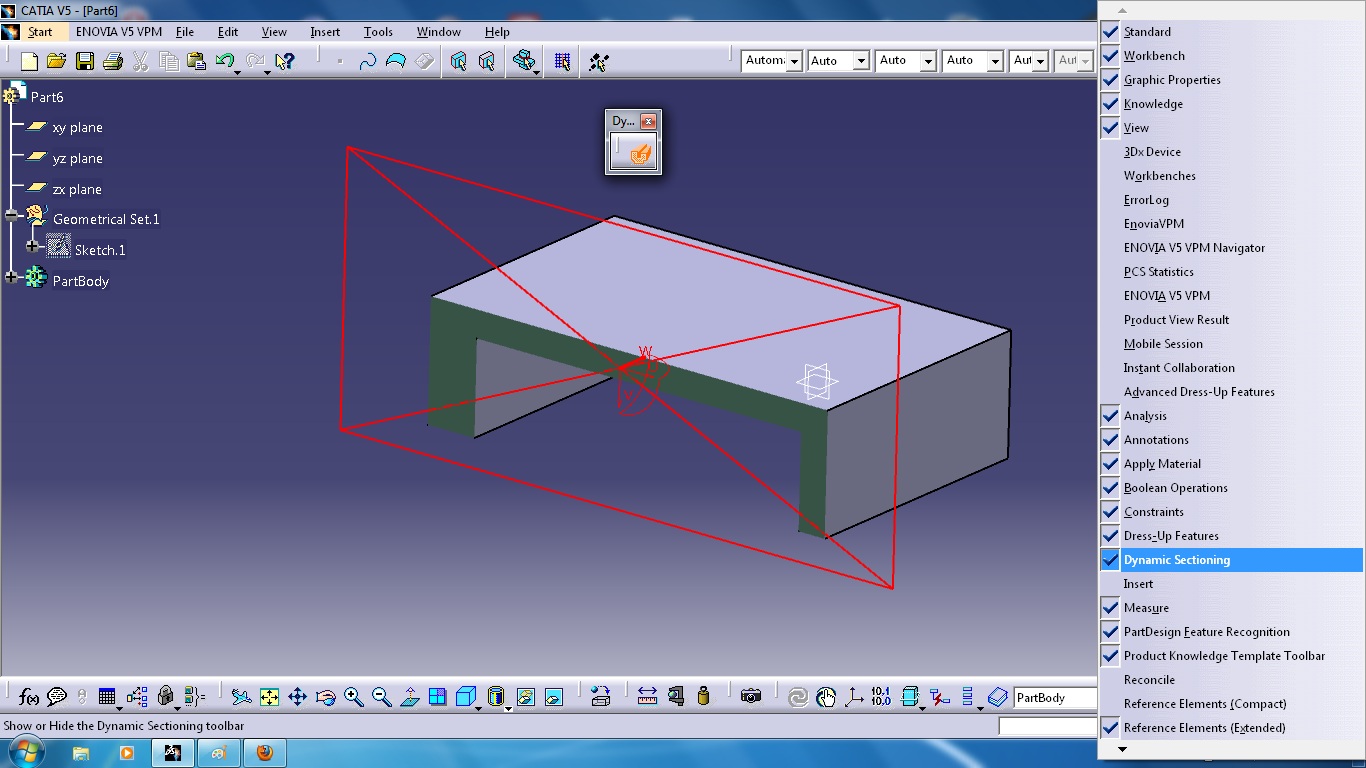Select the xy plane in tree
The image size is (1366, 768).
pos(77,128)
